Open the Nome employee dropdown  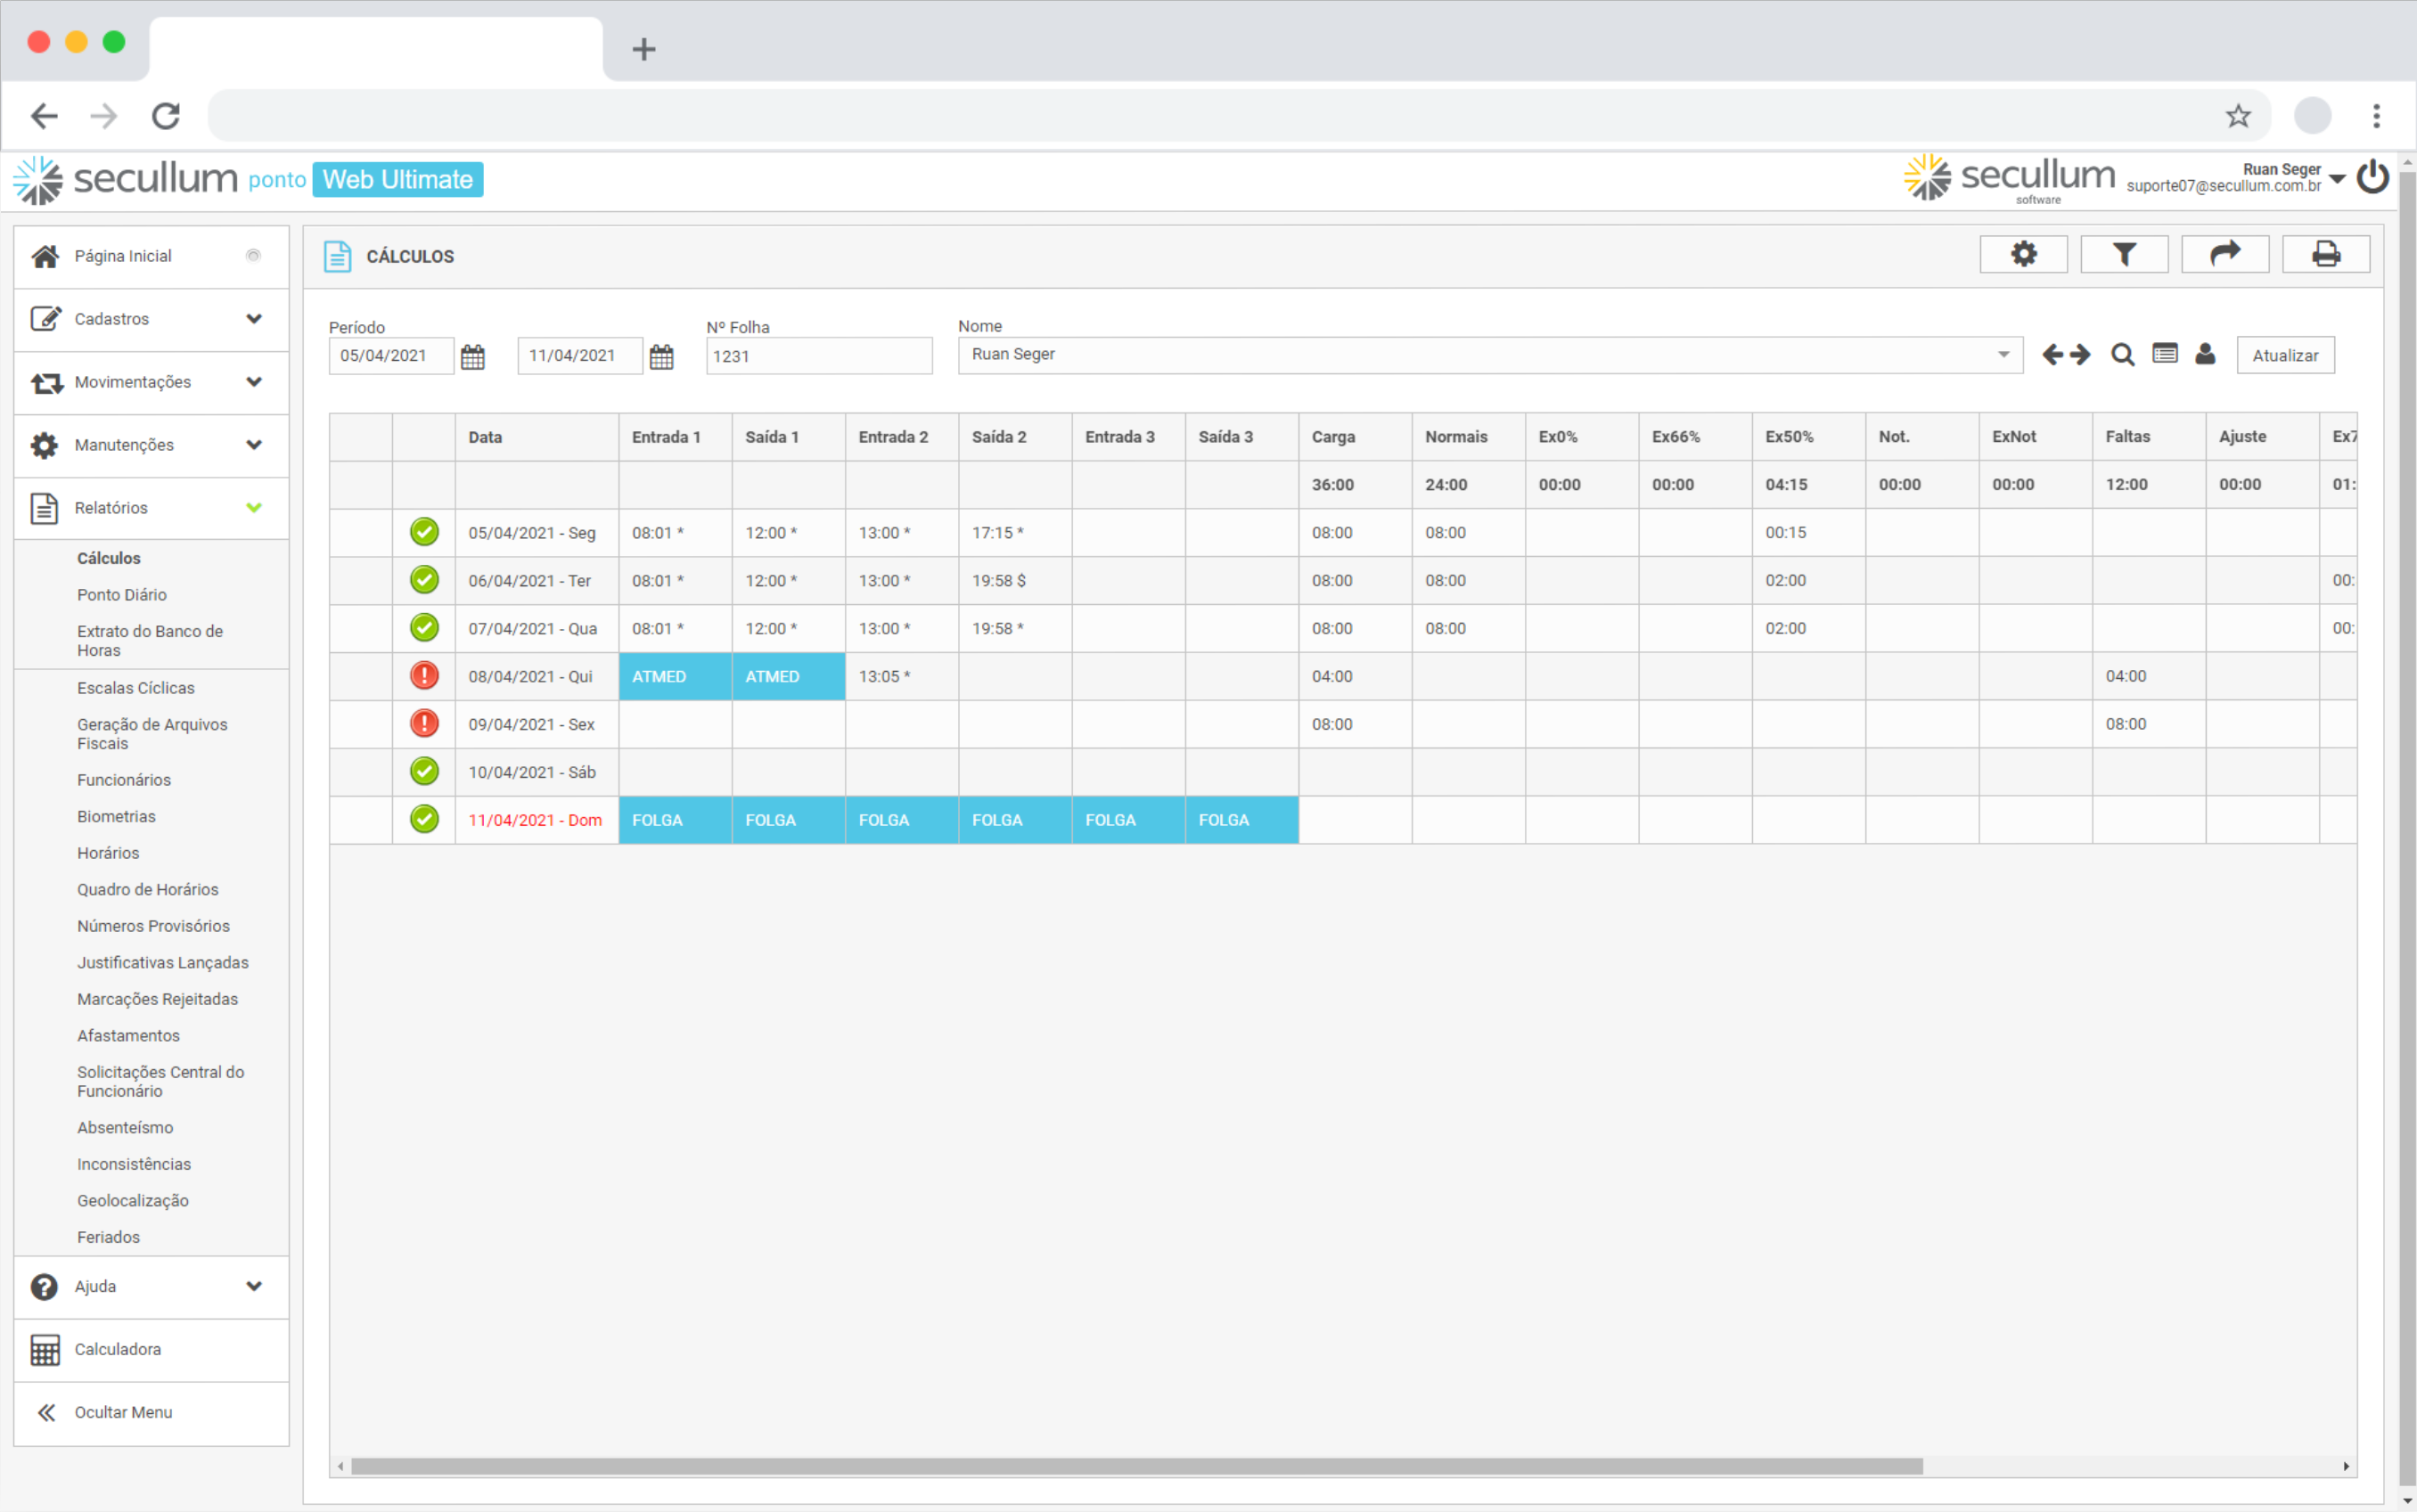click(x=2003, y=355)
